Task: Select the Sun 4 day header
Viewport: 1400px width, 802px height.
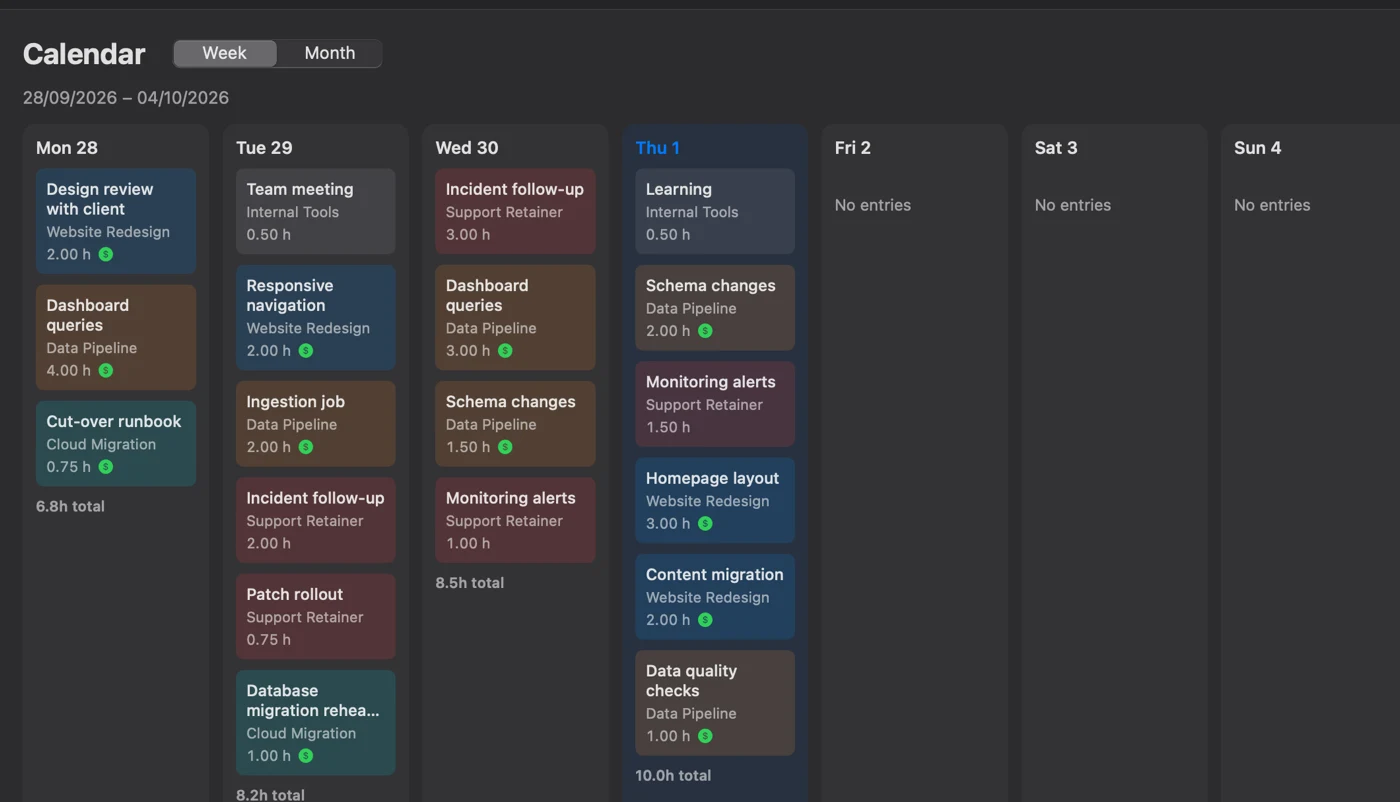Action: [1258, 148]
